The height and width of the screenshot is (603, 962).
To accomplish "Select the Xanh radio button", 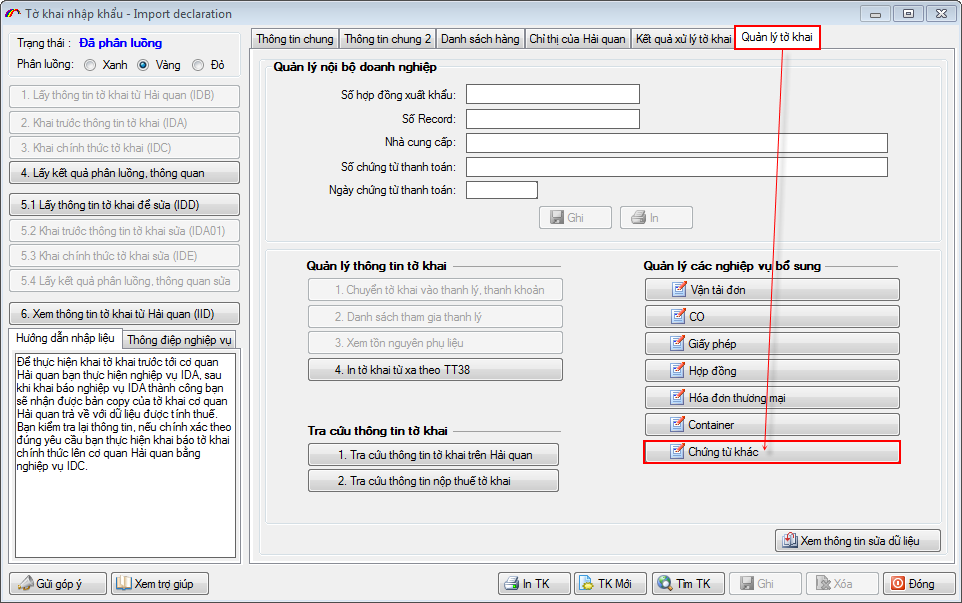I will point(91,65).
